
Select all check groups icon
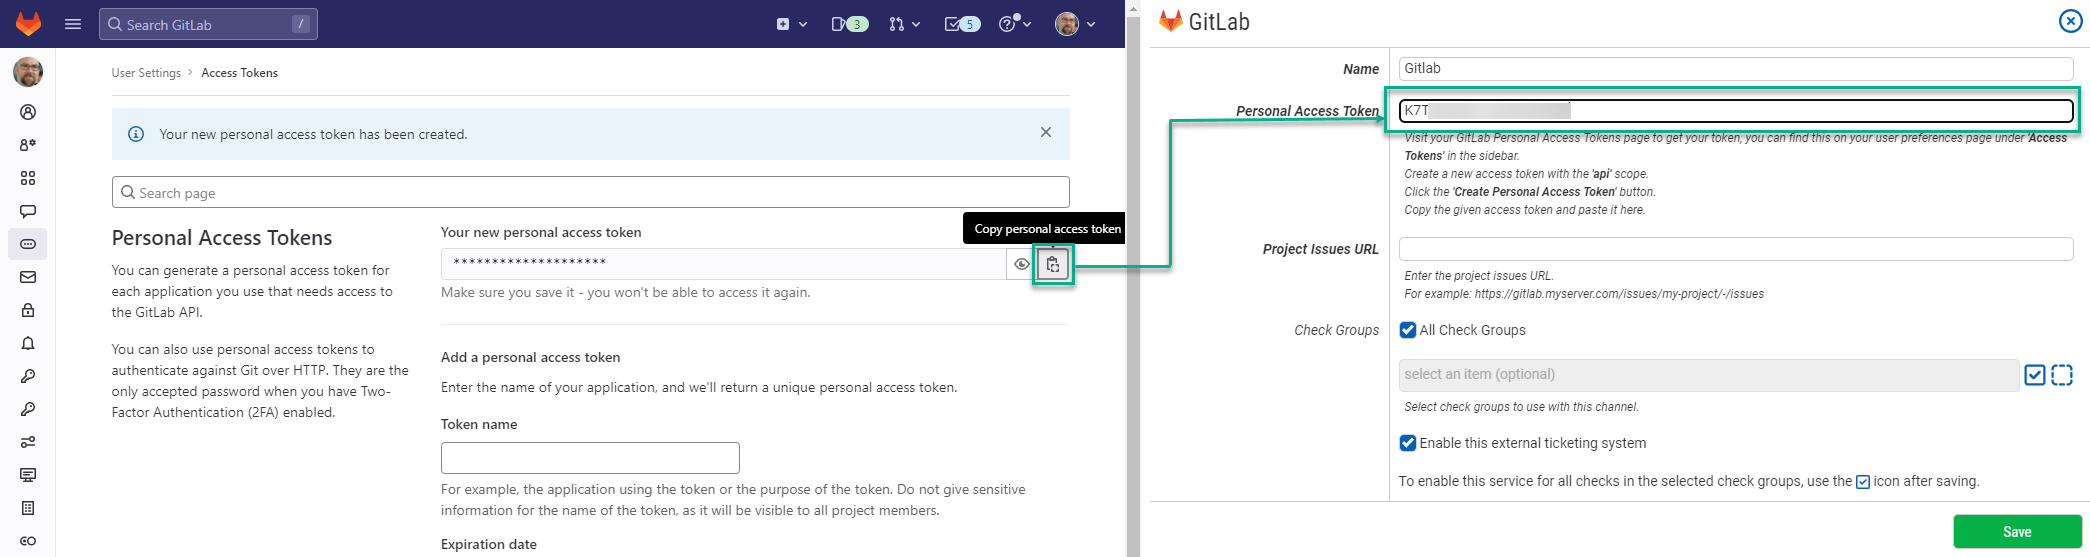(2035, 375)
